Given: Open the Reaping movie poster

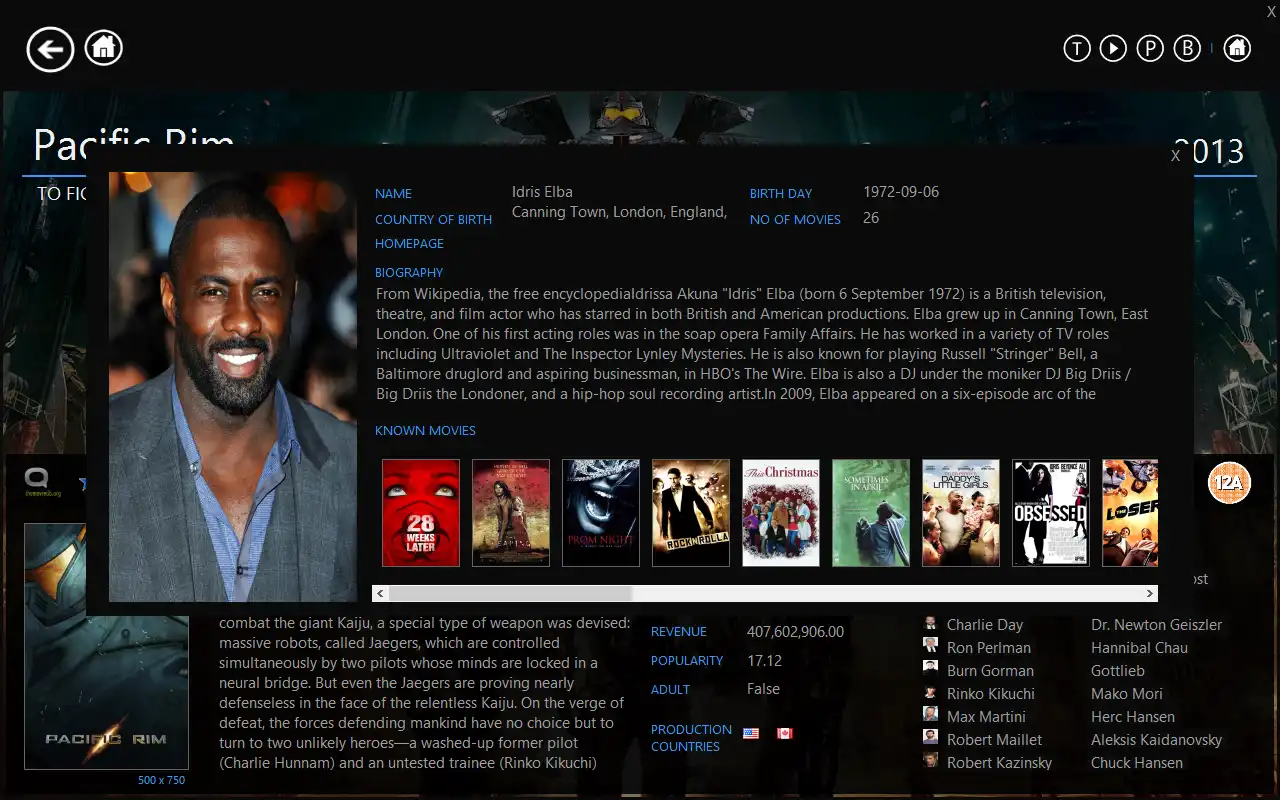Looking at the screenshot, I should 511,513.
